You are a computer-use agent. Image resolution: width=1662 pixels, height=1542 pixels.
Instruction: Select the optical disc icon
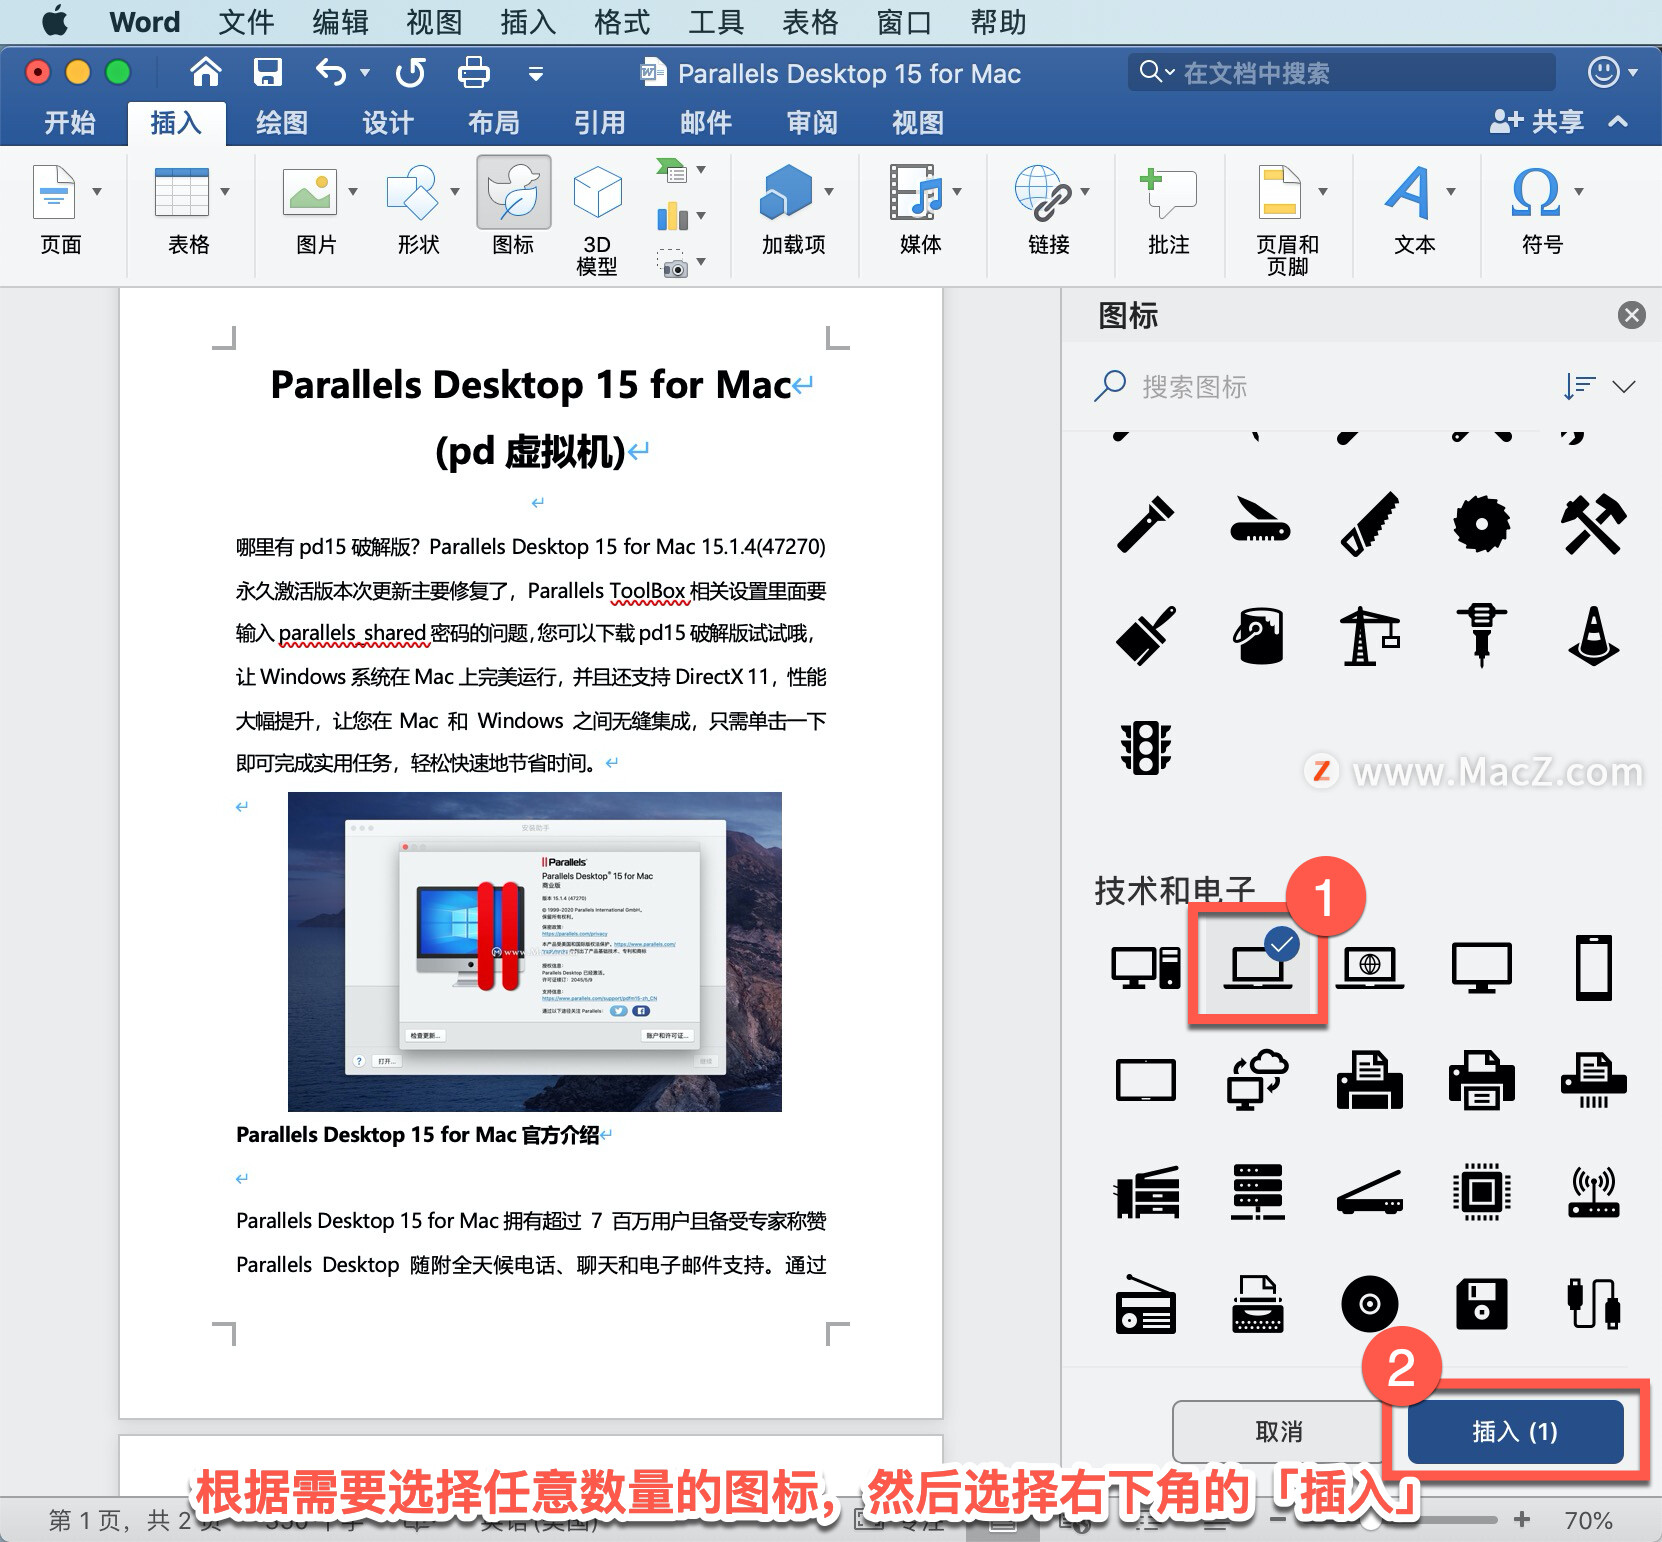1370,1303
